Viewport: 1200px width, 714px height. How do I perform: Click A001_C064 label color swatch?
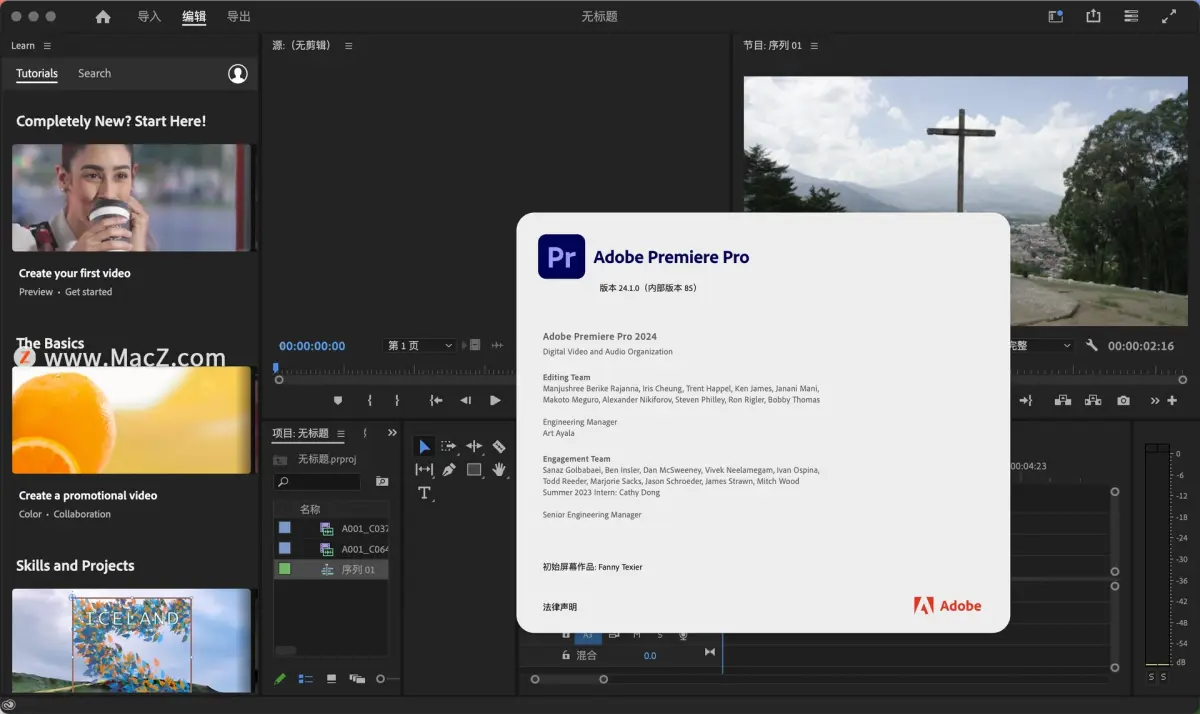coord(285,548)
